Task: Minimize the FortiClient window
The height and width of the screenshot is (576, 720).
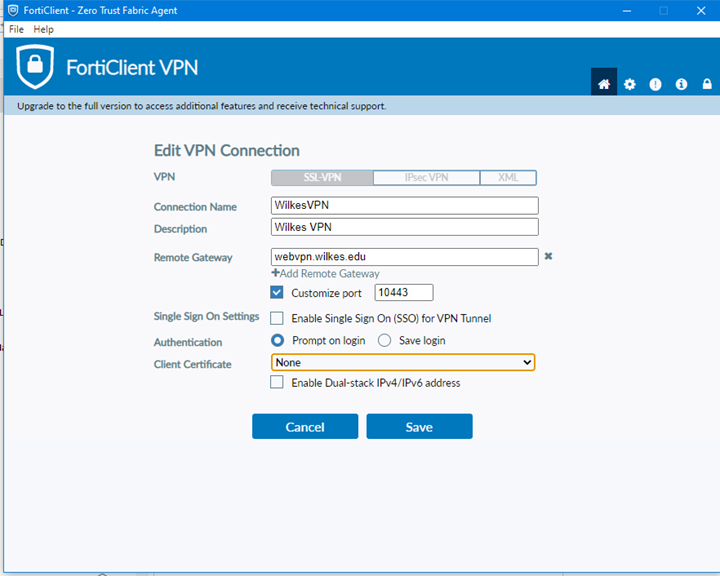Action: [627, 11]
